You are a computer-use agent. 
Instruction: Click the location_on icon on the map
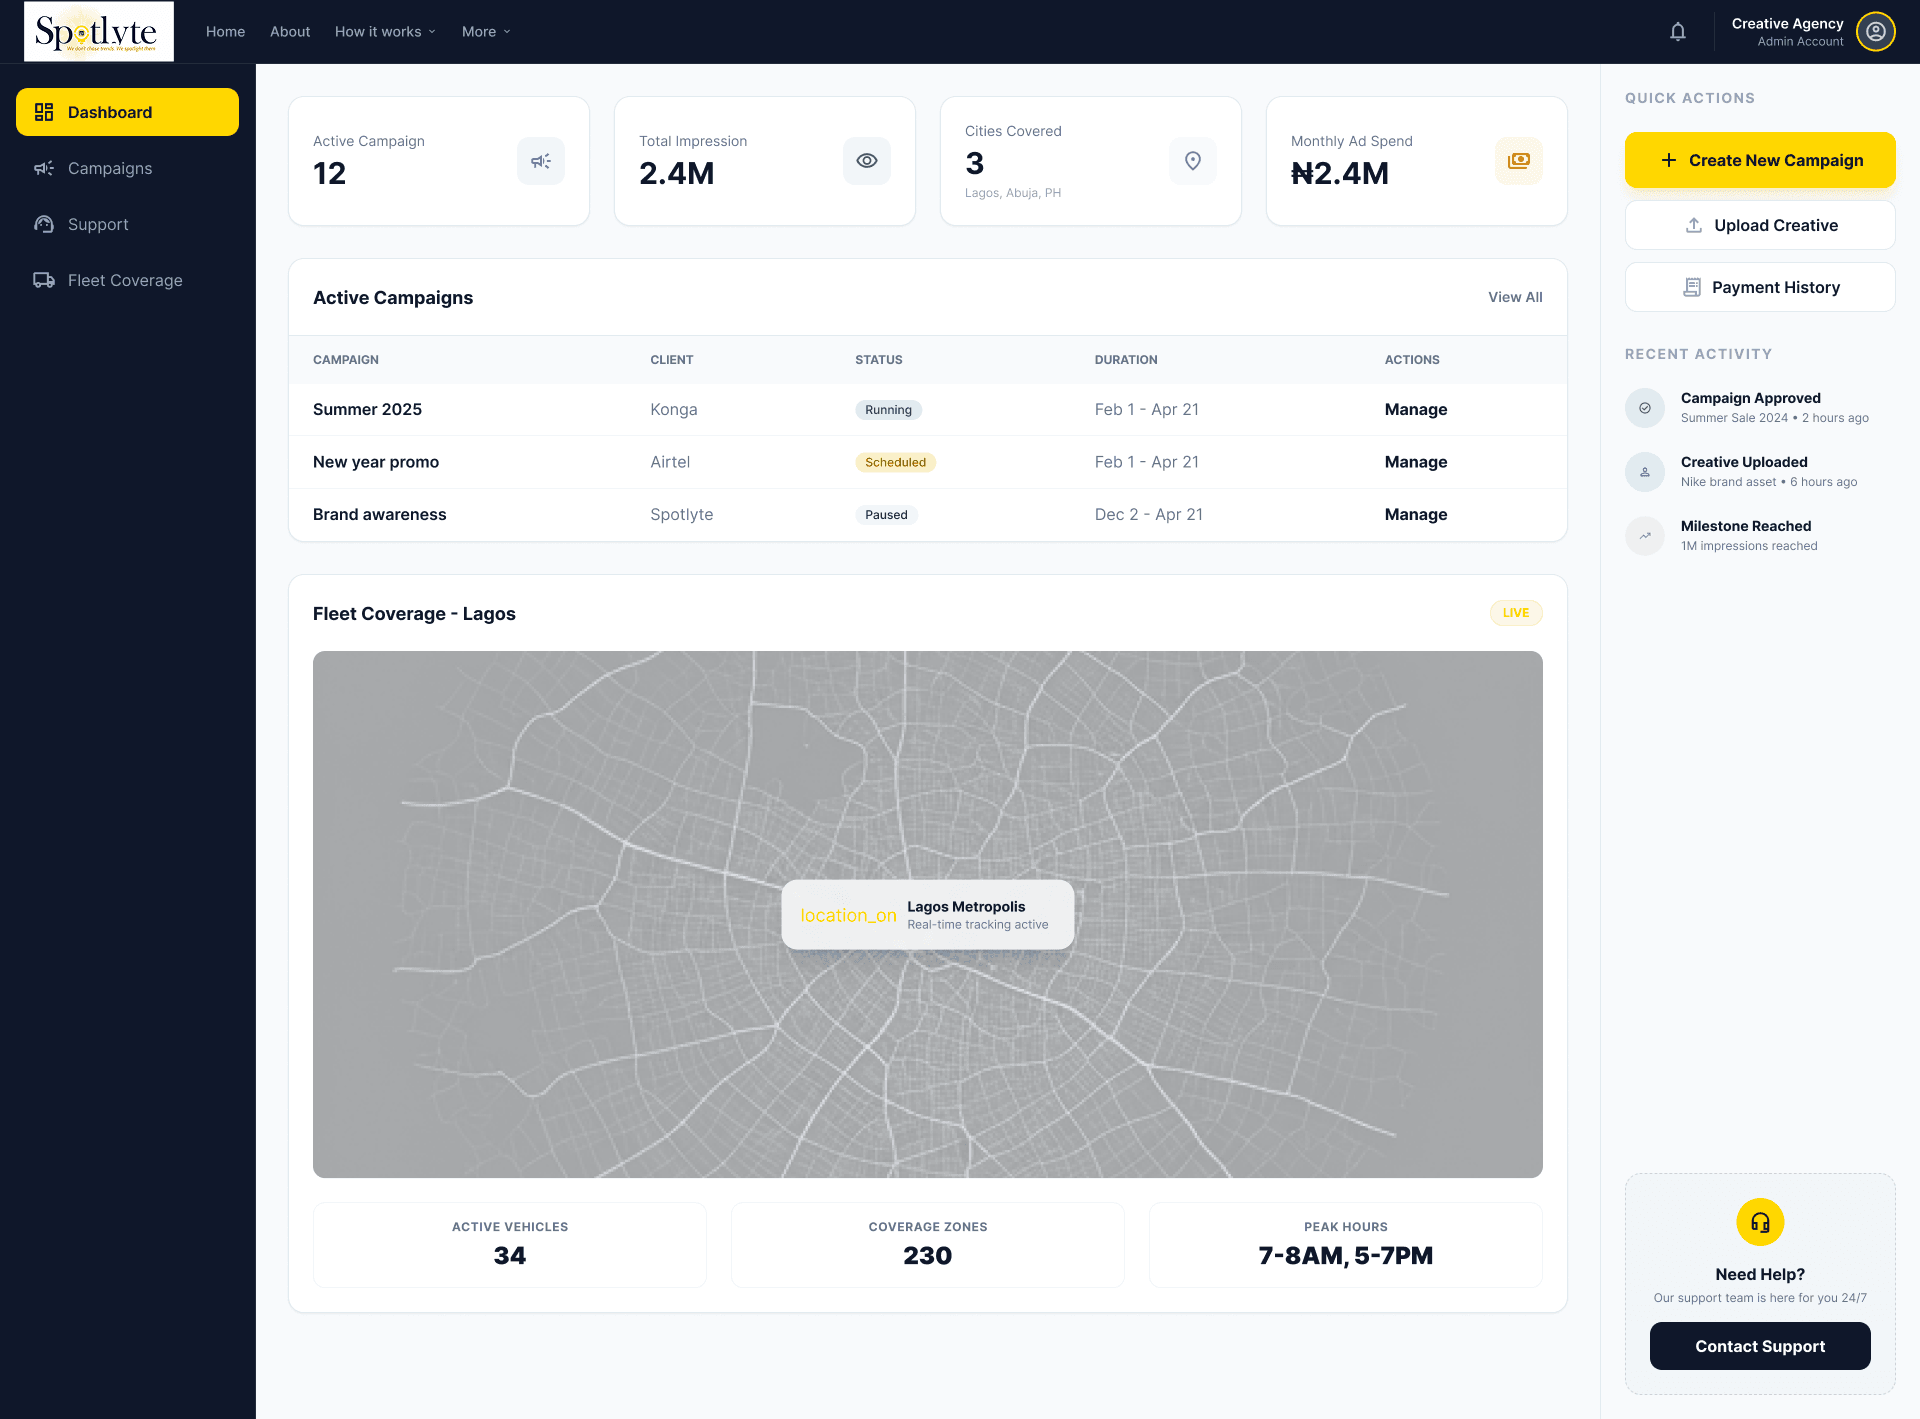tap(848, 915)
